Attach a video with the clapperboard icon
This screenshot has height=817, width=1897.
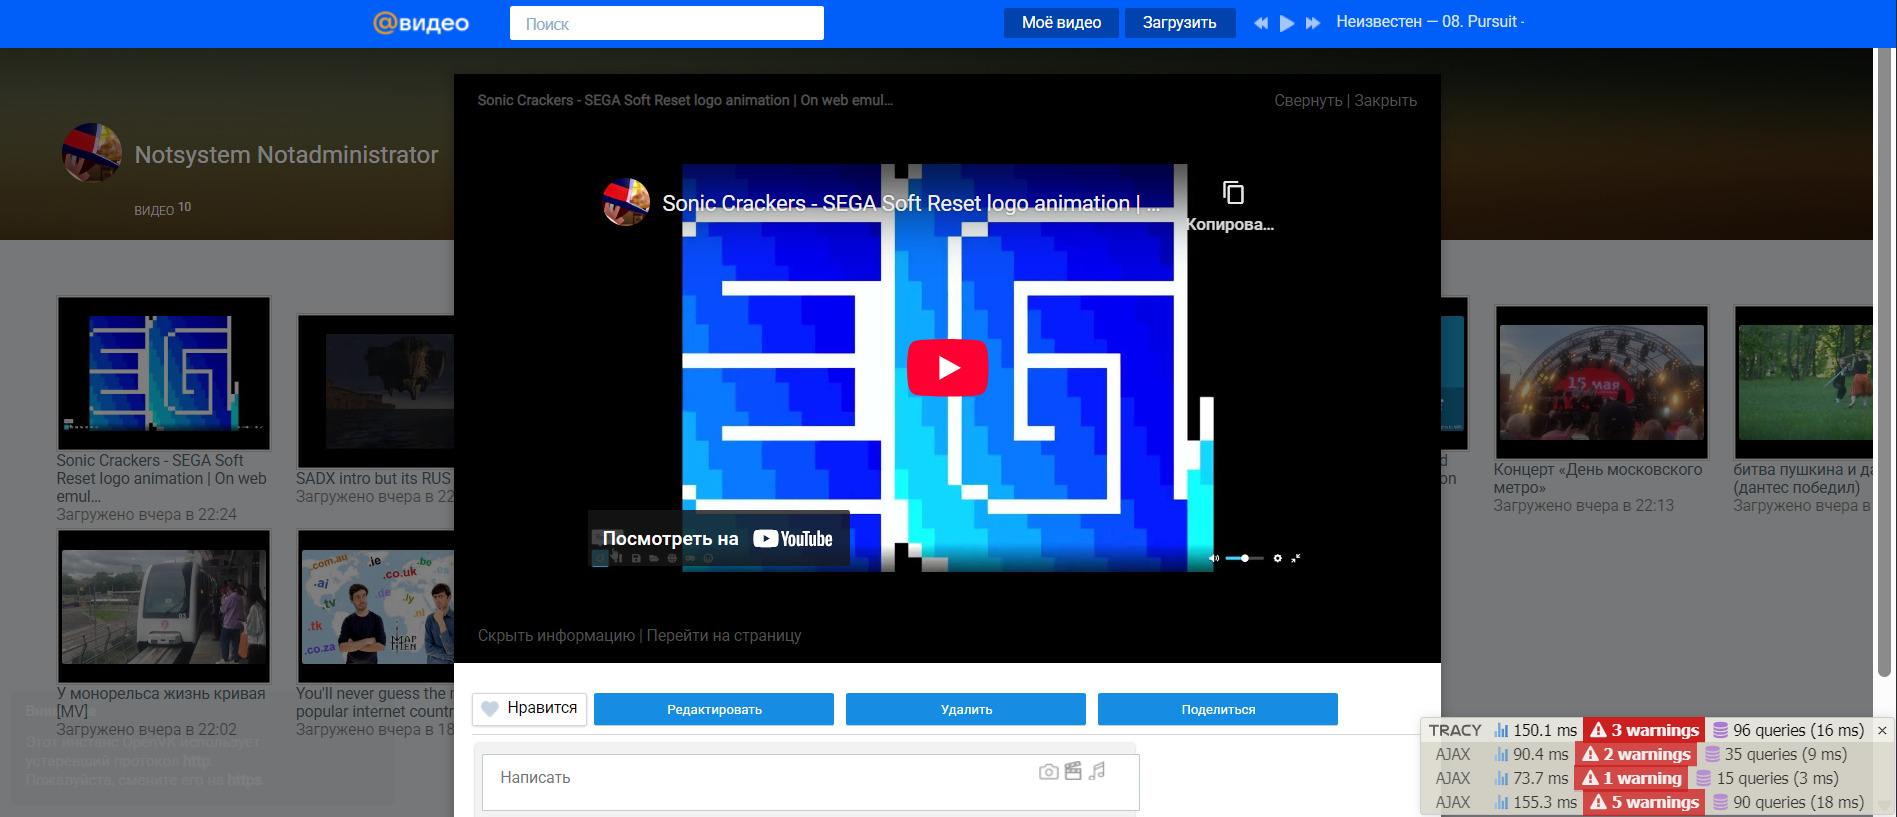(1073, 771)
